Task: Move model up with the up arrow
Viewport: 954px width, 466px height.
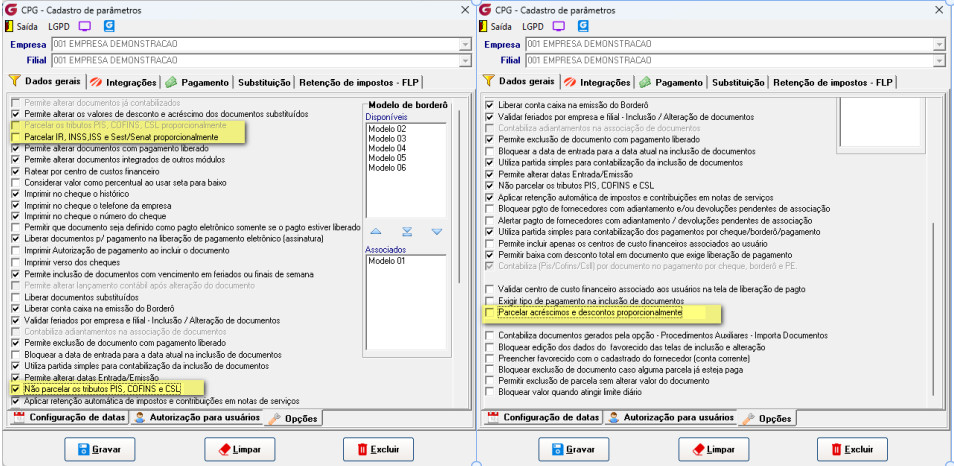Action: (375, 231)
